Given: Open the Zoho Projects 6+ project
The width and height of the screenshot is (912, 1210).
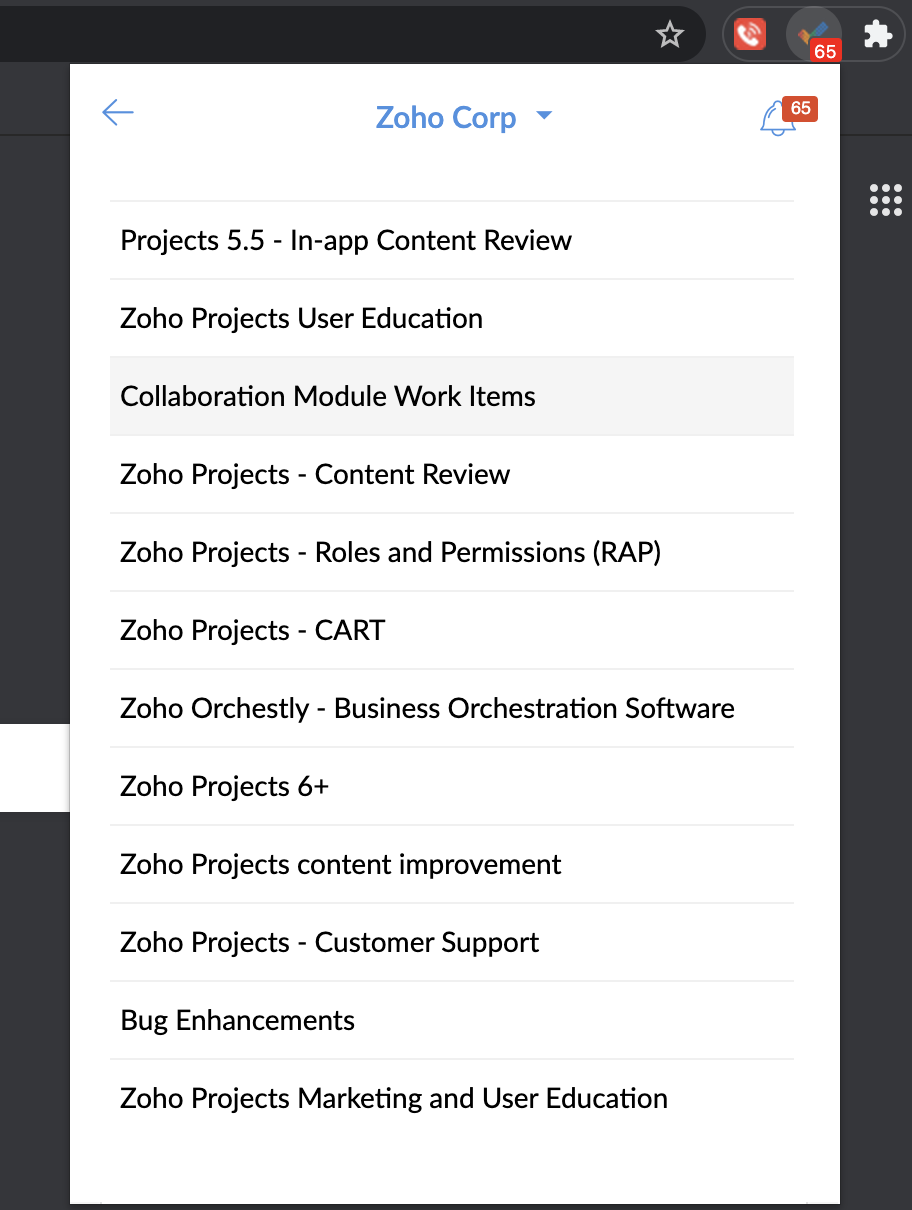Looking at the screenshot, I should click(452, 786).
